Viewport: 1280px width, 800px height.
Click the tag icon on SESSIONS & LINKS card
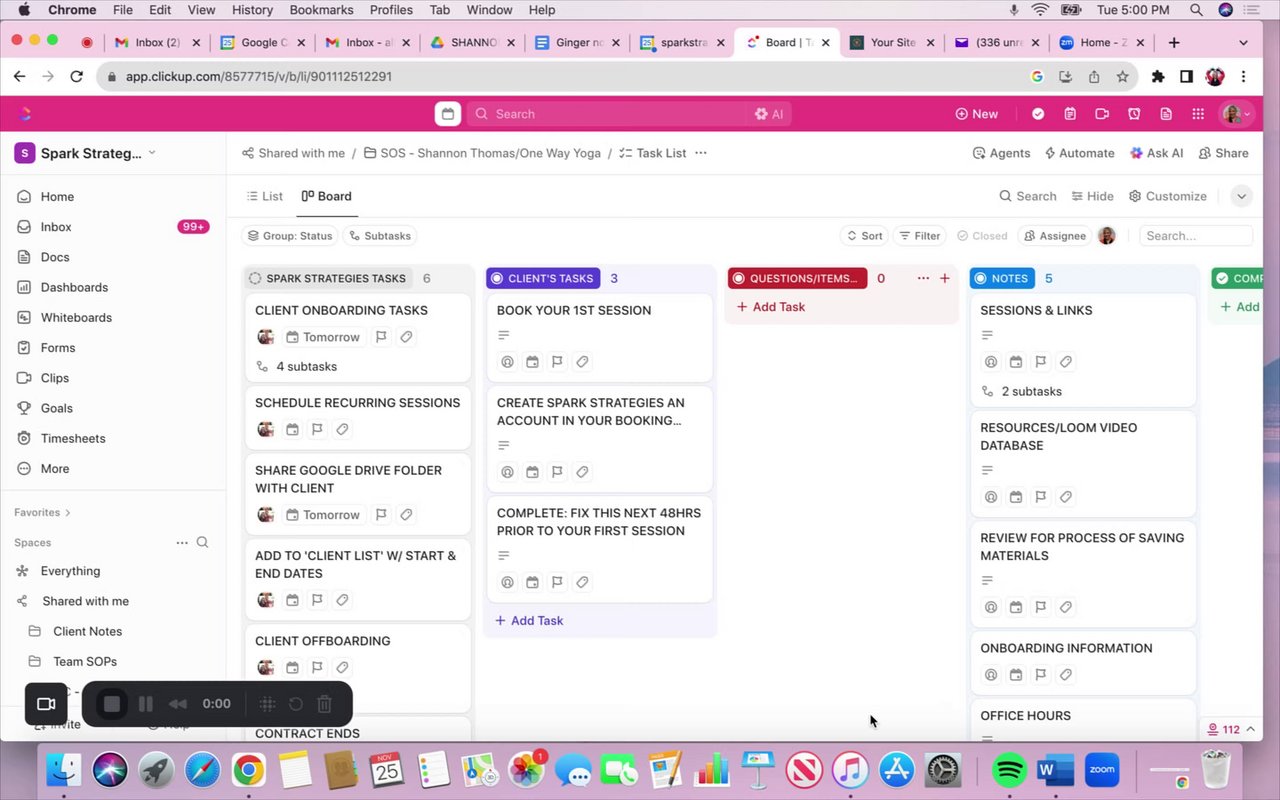1066,362
